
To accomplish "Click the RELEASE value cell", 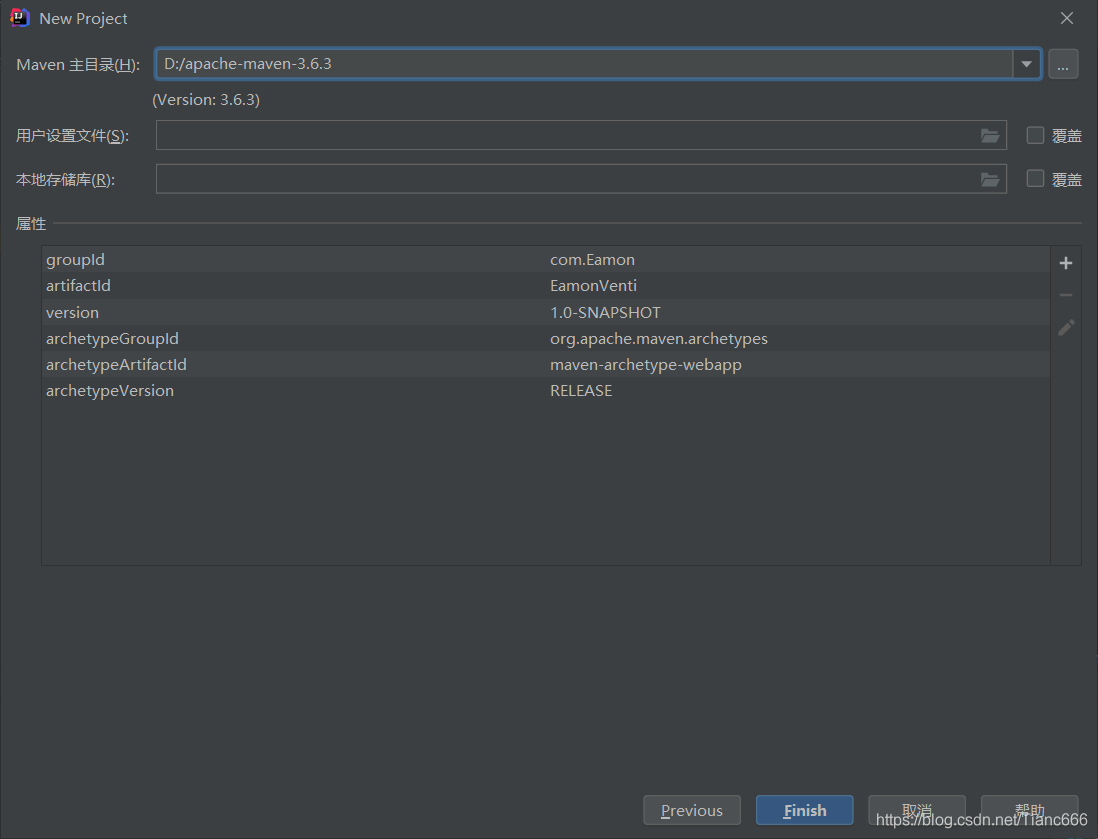I will tap(581, 391).
